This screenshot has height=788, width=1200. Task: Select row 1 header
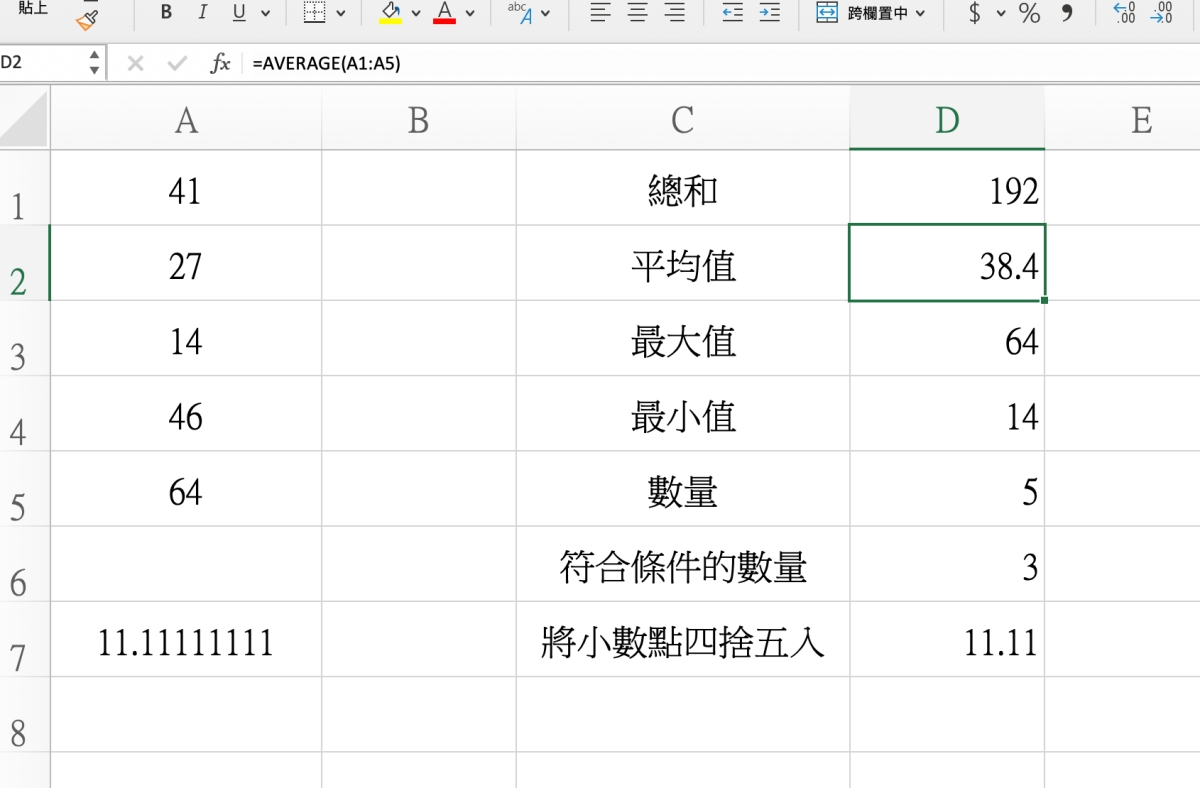tap(25, 187)
